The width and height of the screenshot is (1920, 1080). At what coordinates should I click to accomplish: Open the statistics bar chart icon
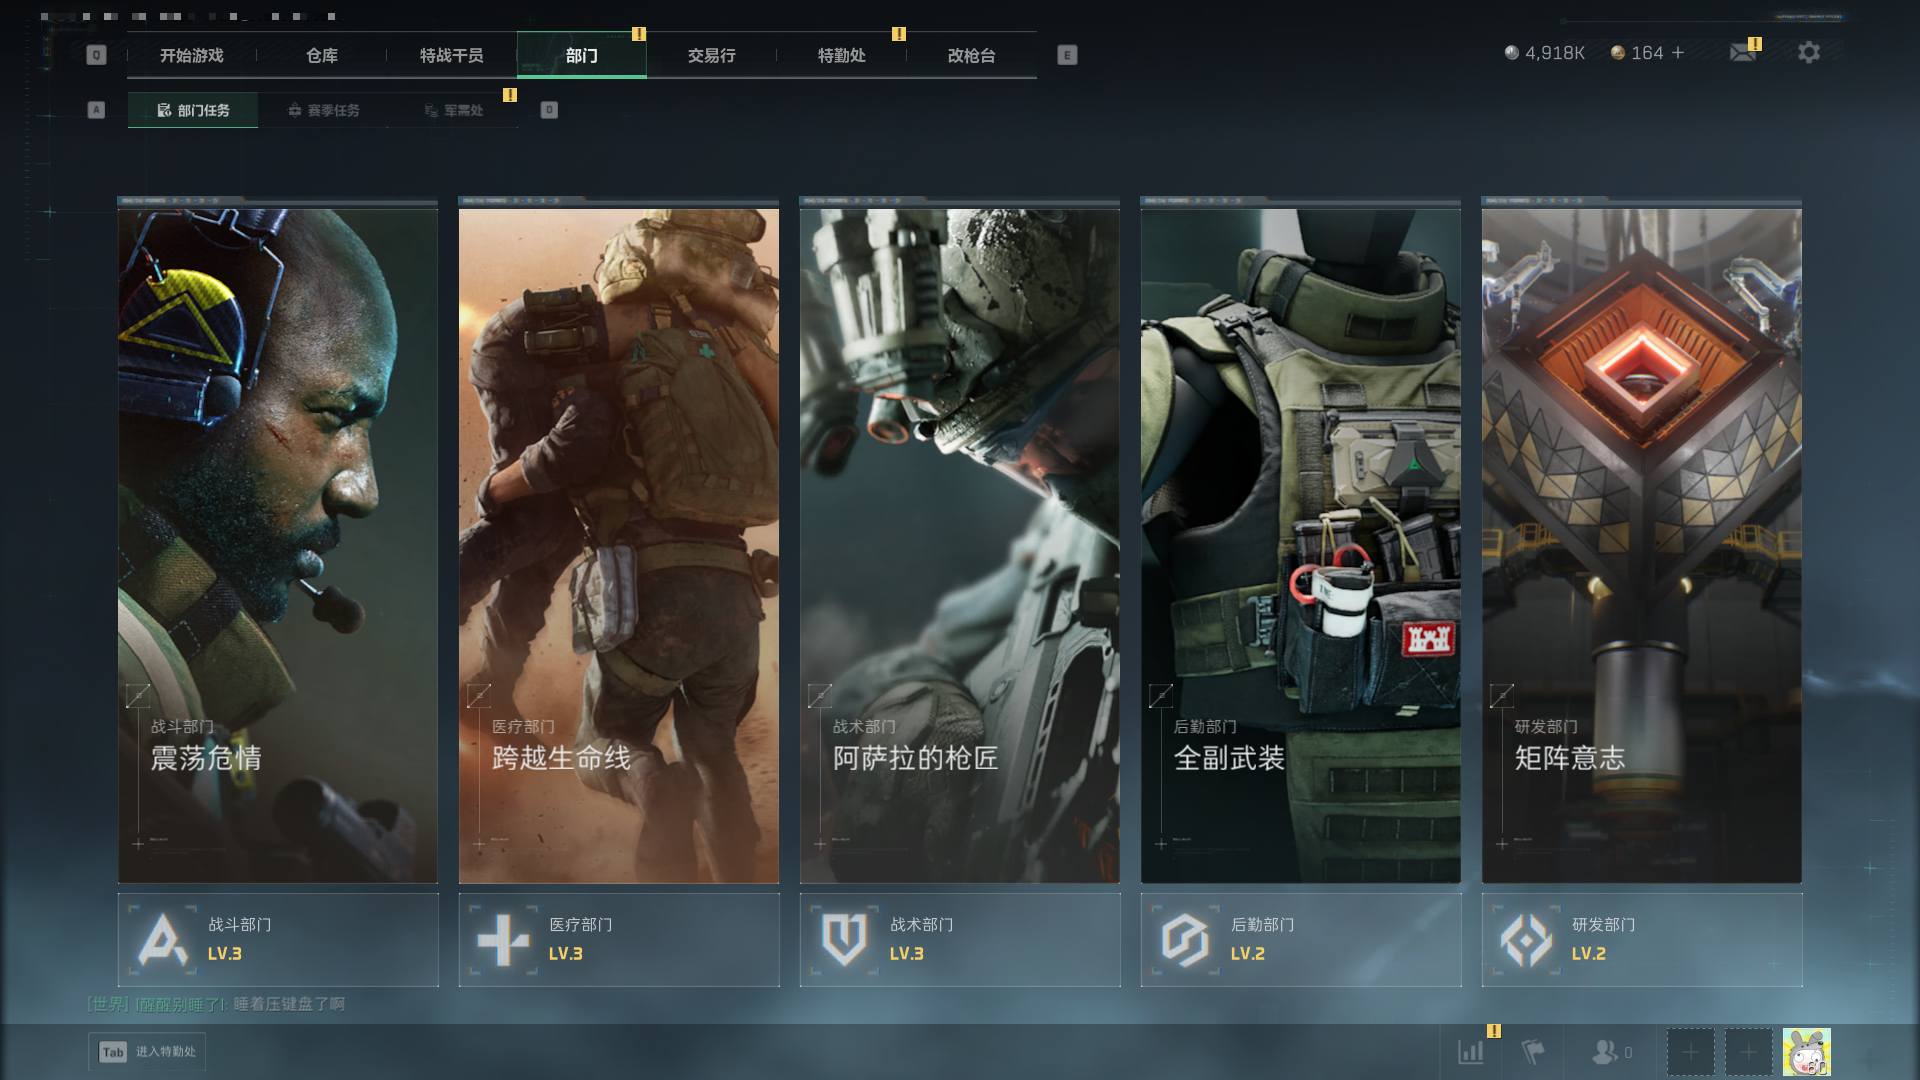(x=1471, y=1052)
